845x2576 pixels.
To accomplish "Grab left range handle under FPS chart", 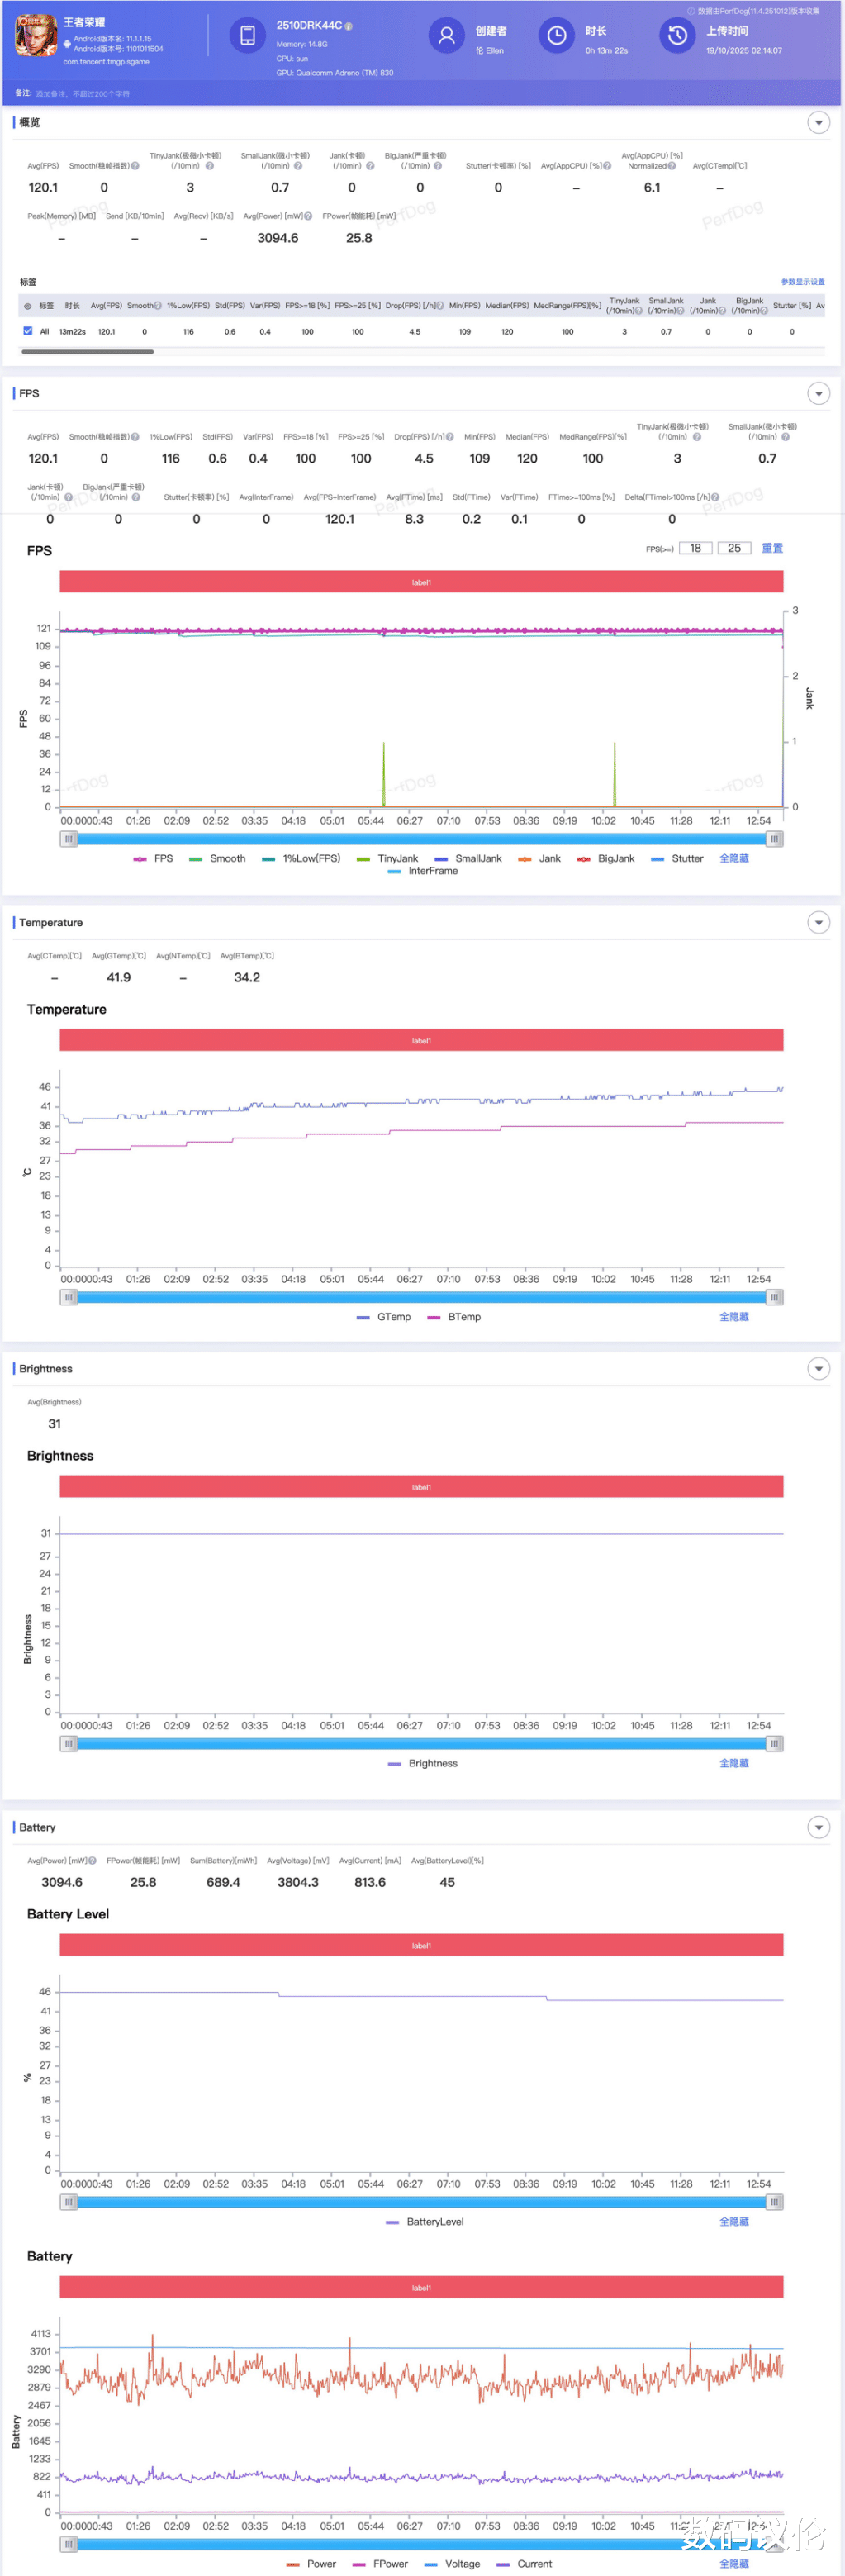I will coord(69,839).
